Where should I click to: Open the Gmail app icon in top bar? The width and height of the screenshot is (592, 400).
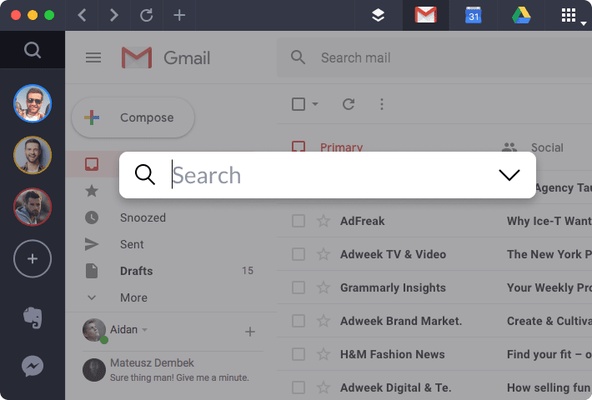point(426,15)
